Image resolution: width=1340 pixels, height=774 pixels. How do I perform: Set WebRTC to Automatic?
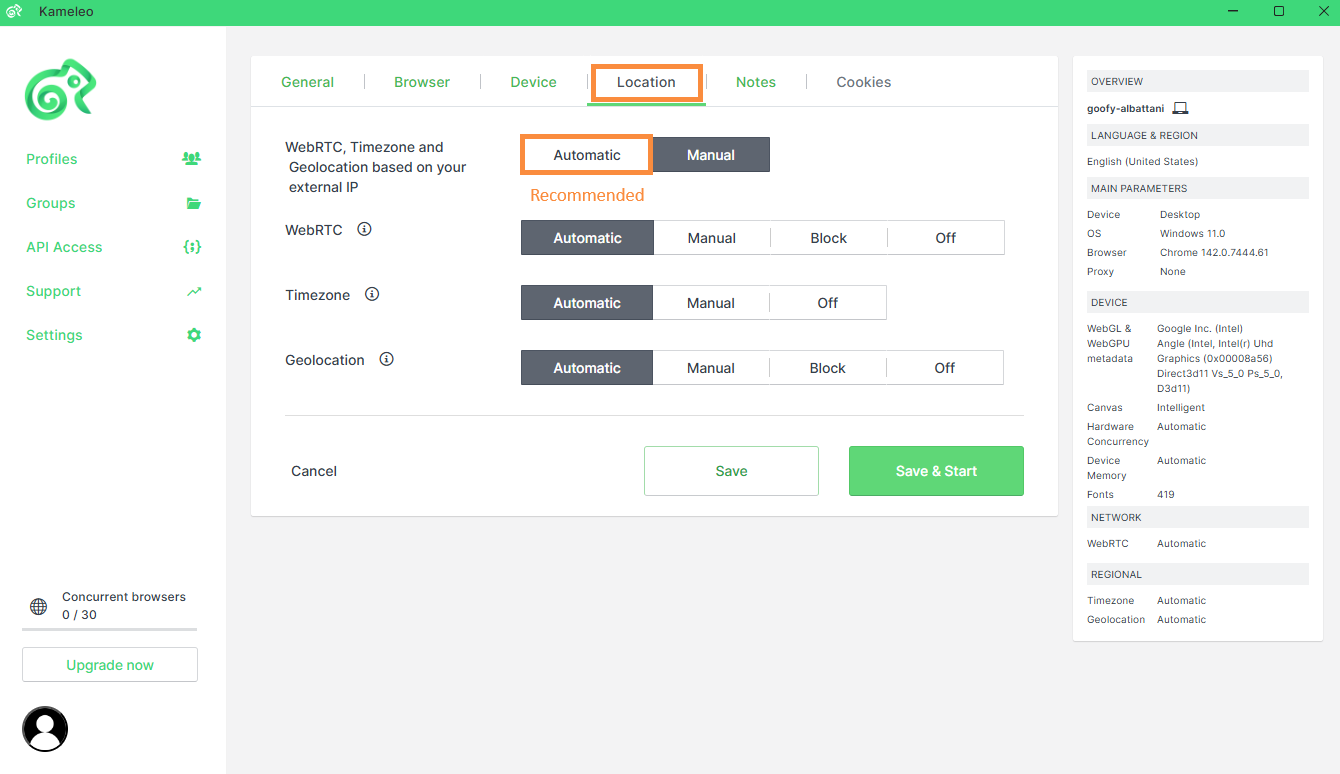pyautogui.click(x=587, y=238)
